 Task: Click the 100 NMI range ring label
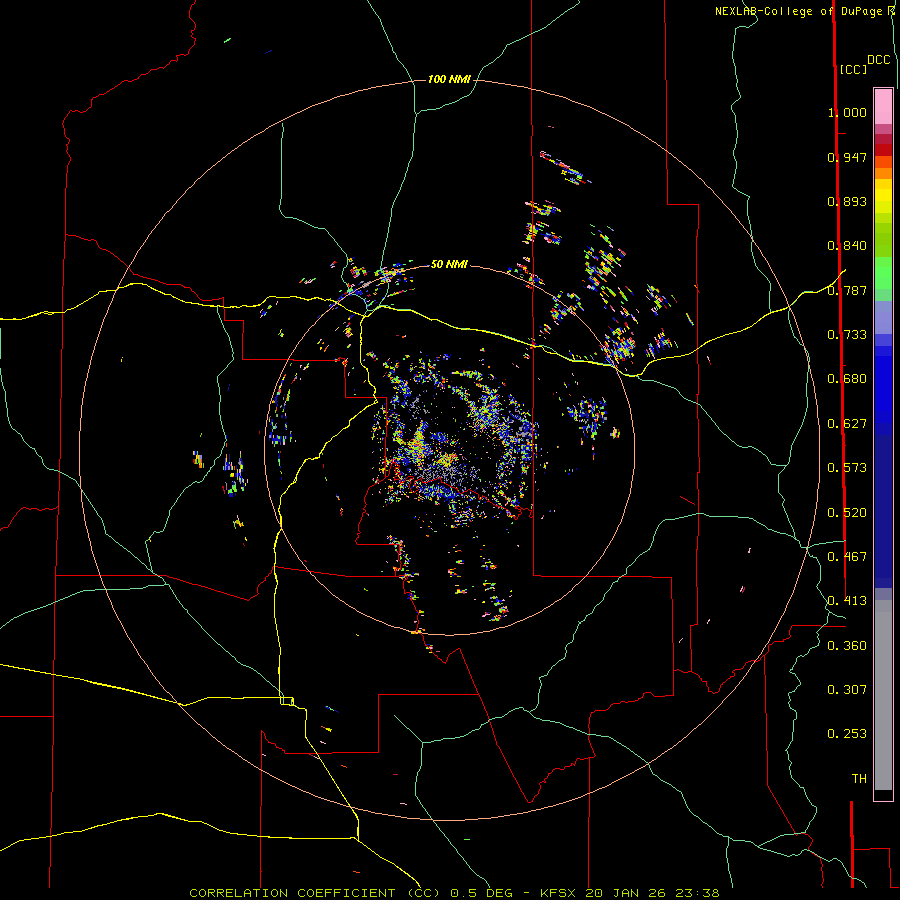click(449, 79)
